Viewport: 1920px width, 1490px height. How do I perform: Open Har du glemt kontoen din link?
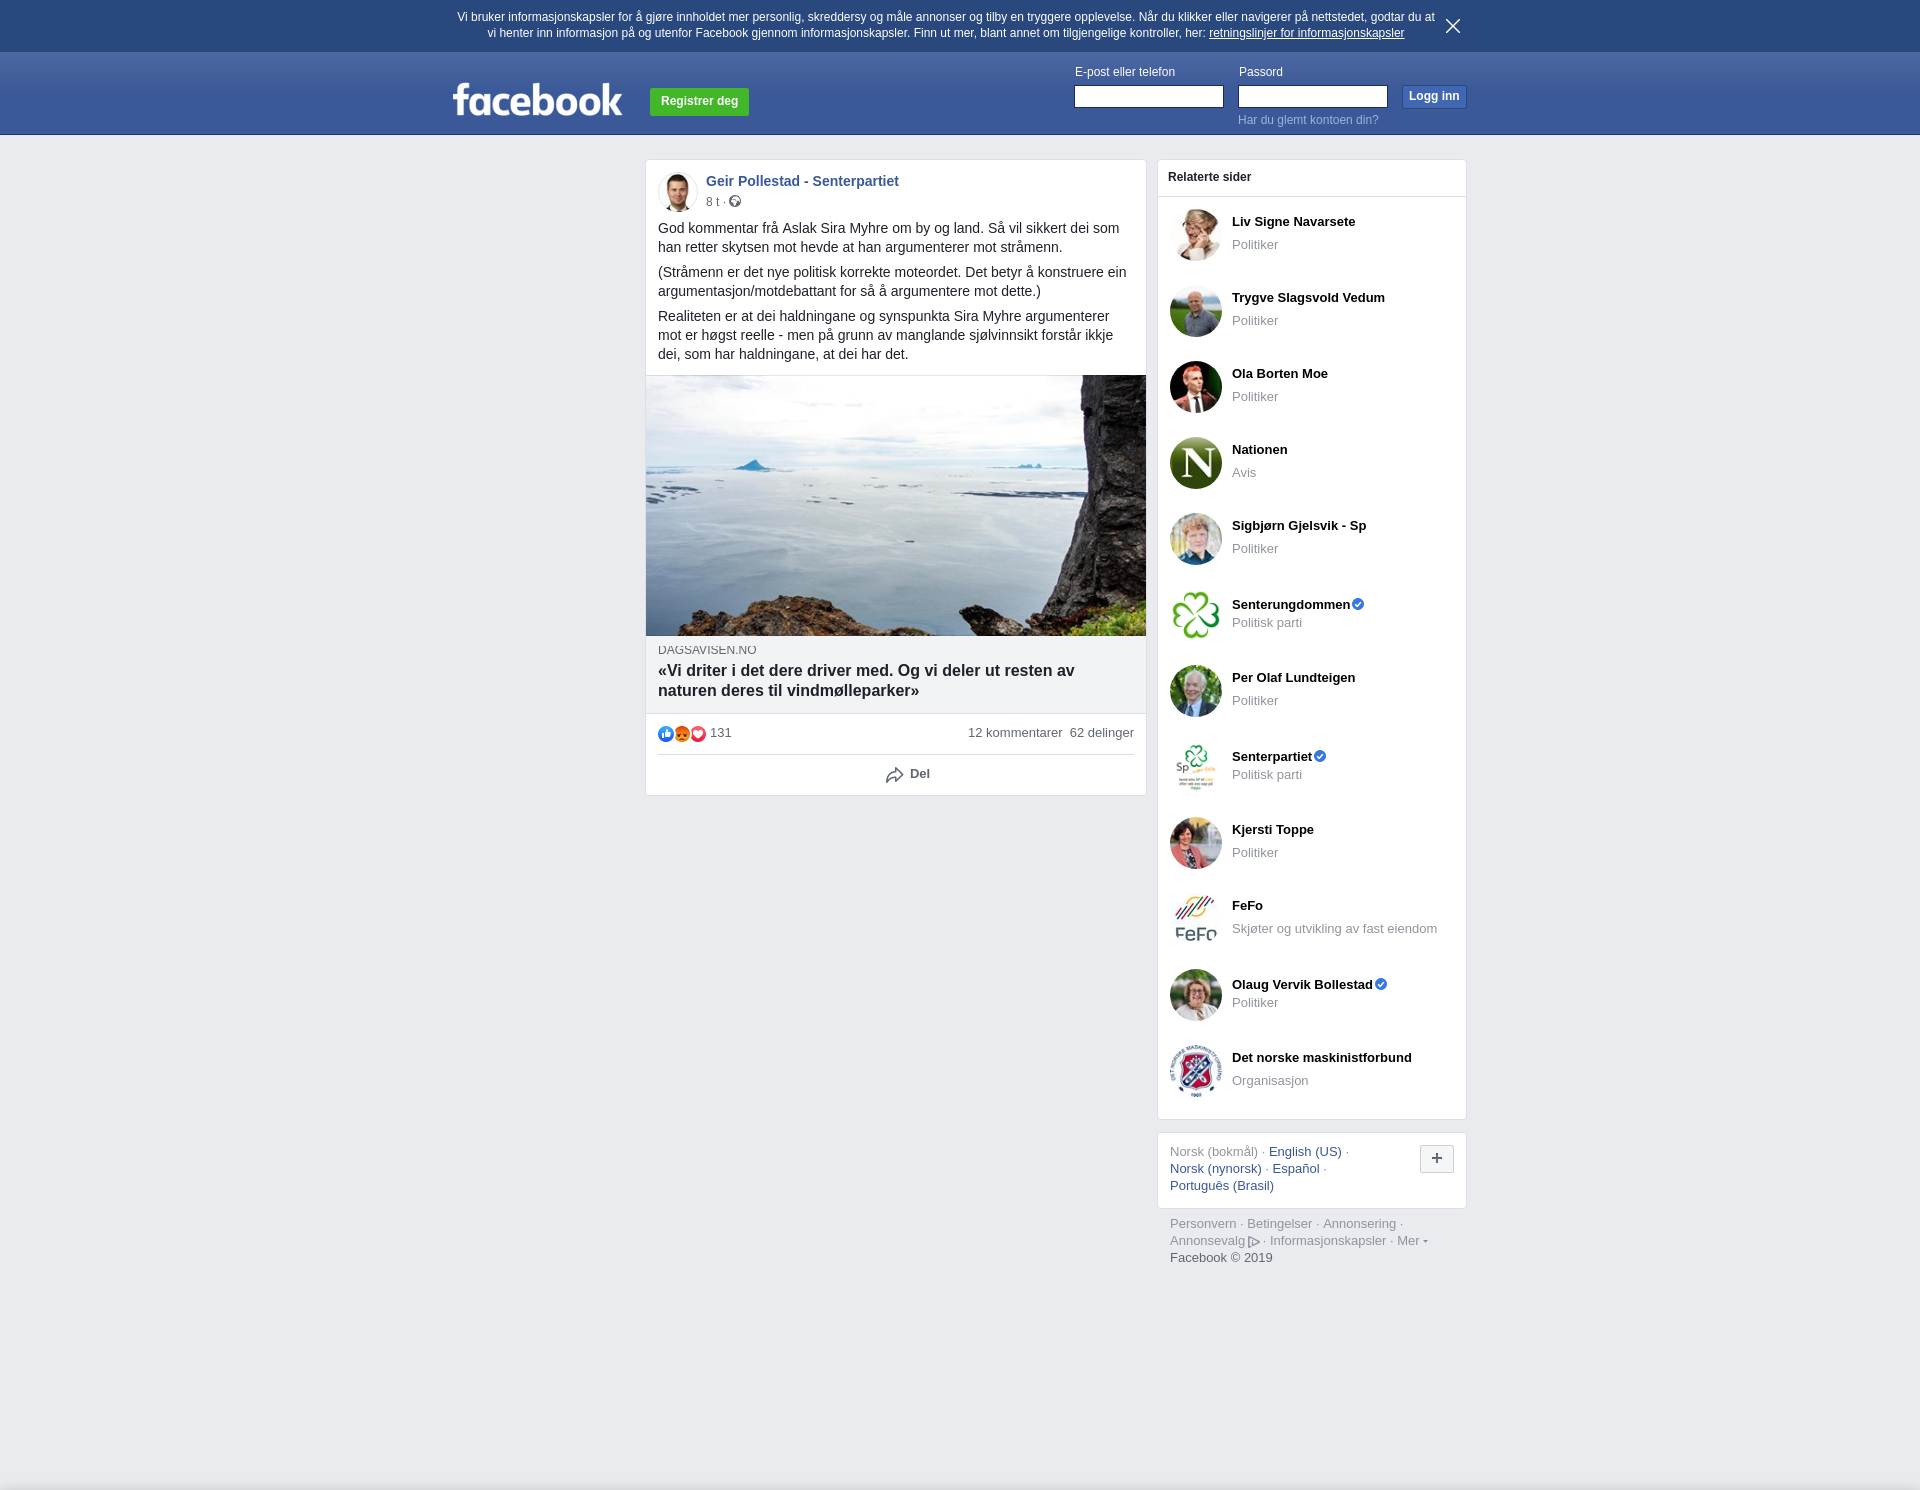click(1308, 120)
